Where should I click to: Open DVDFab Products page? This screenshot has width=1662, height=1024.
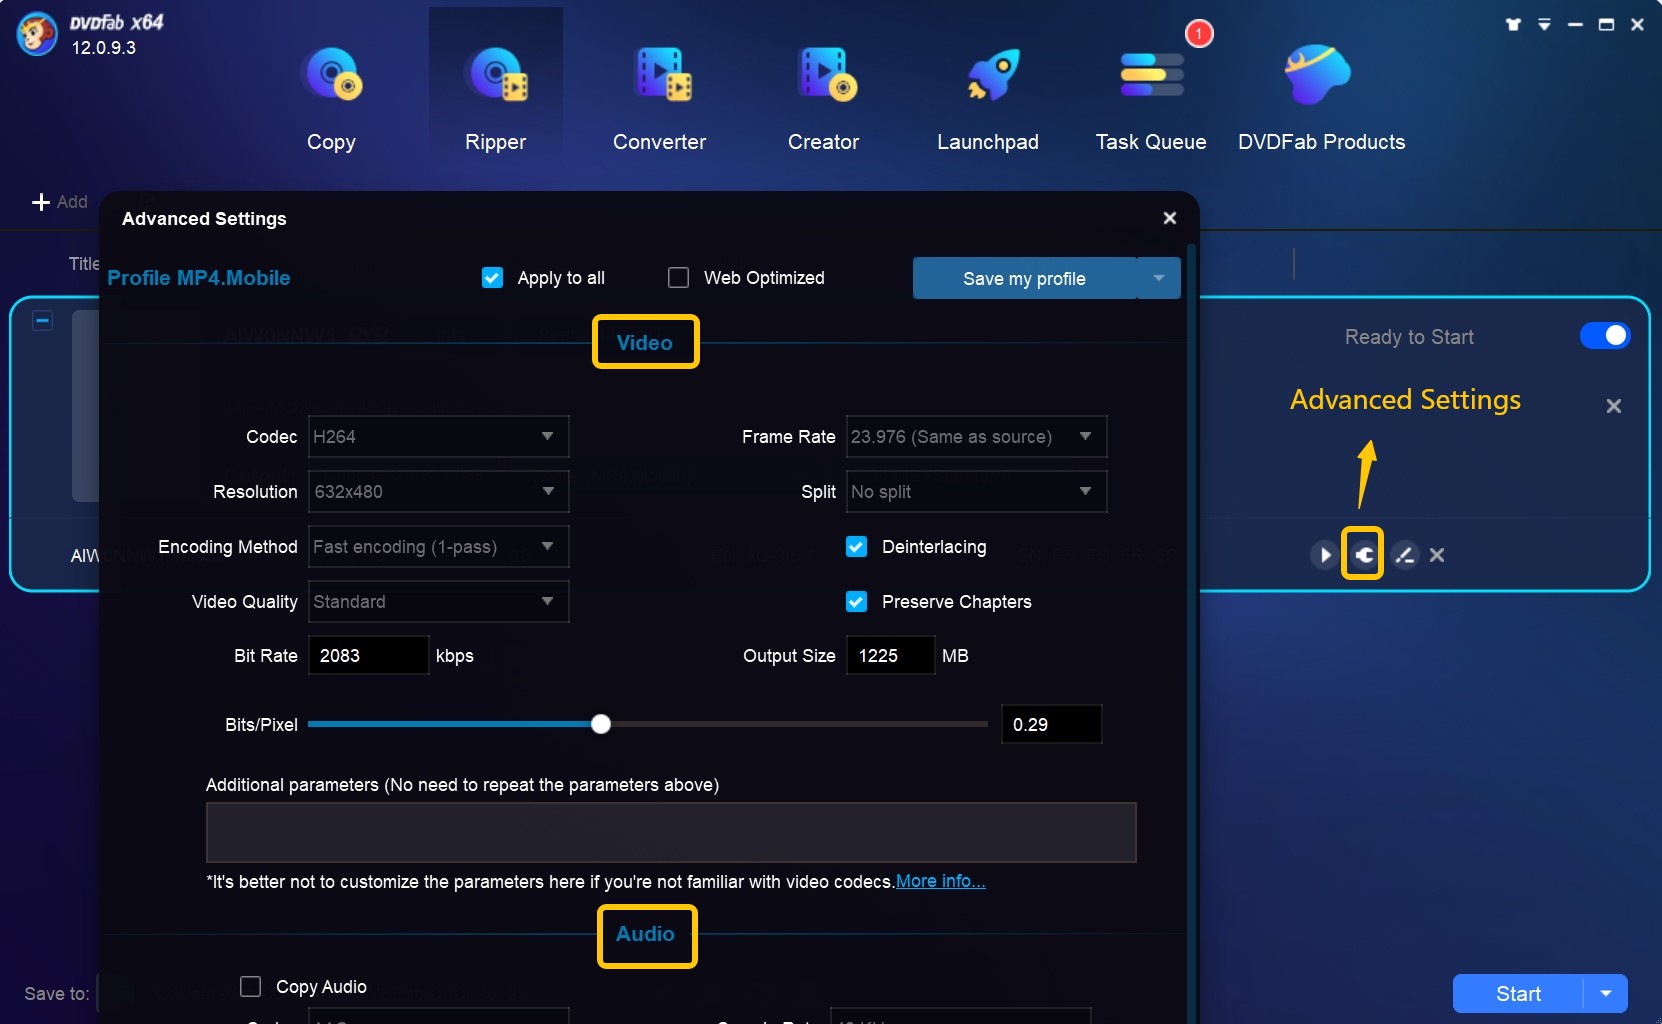[x=1321, y=98]
